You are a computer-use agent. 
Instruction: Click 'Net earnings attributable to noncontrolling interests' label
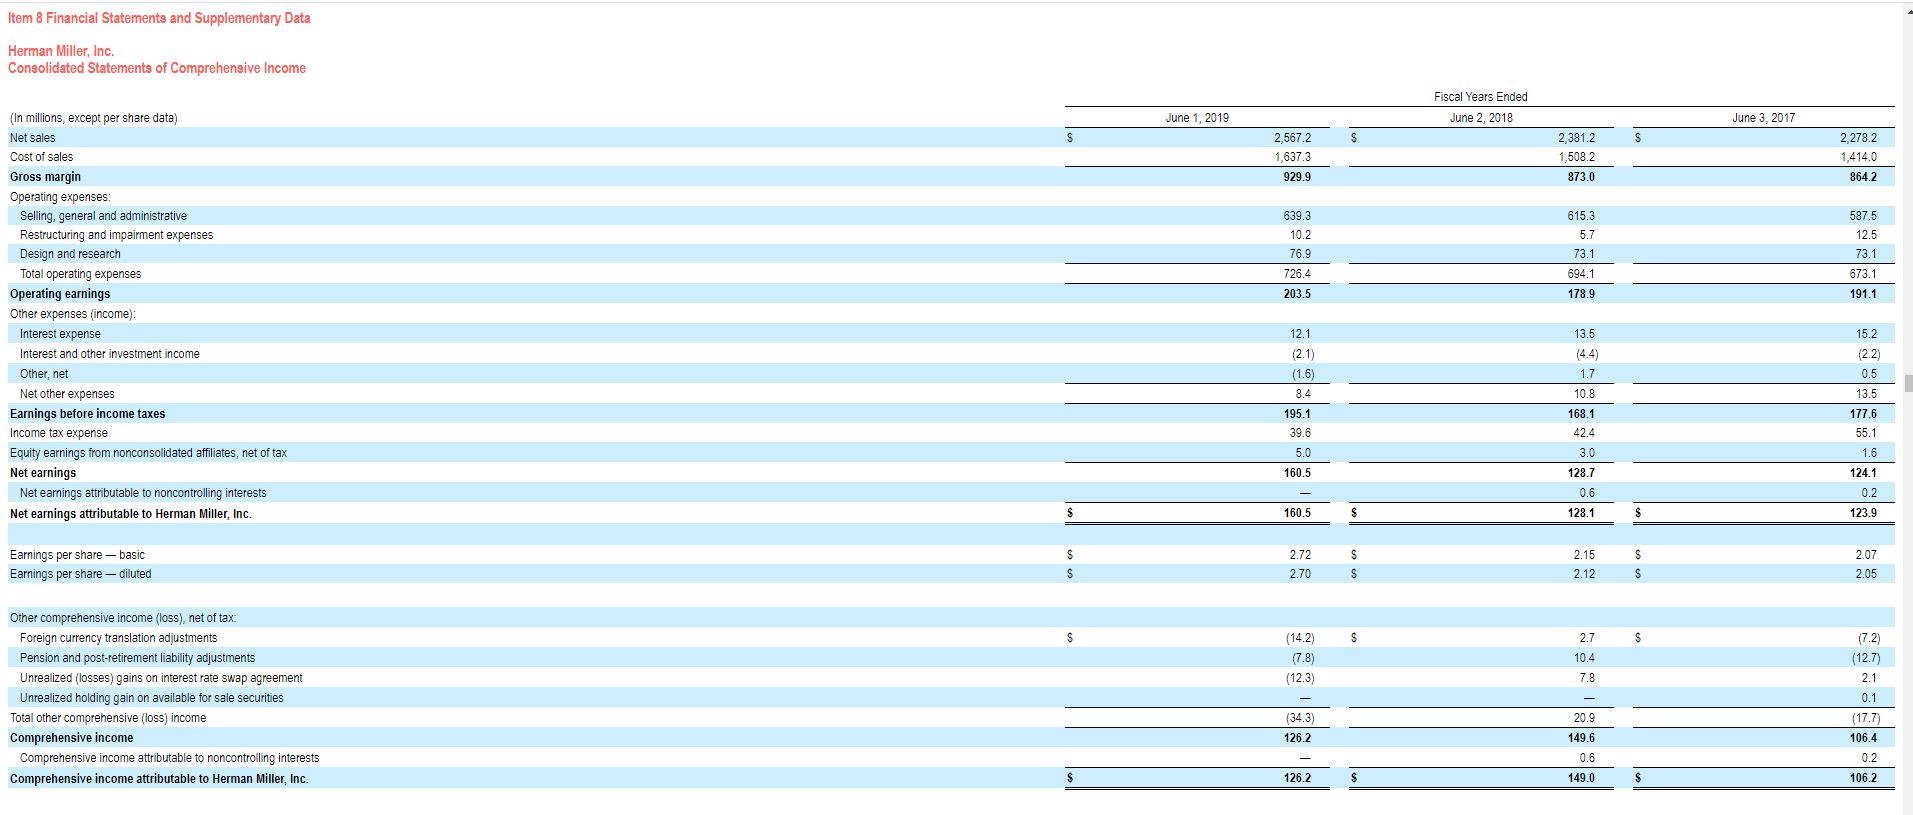(143, 493)
